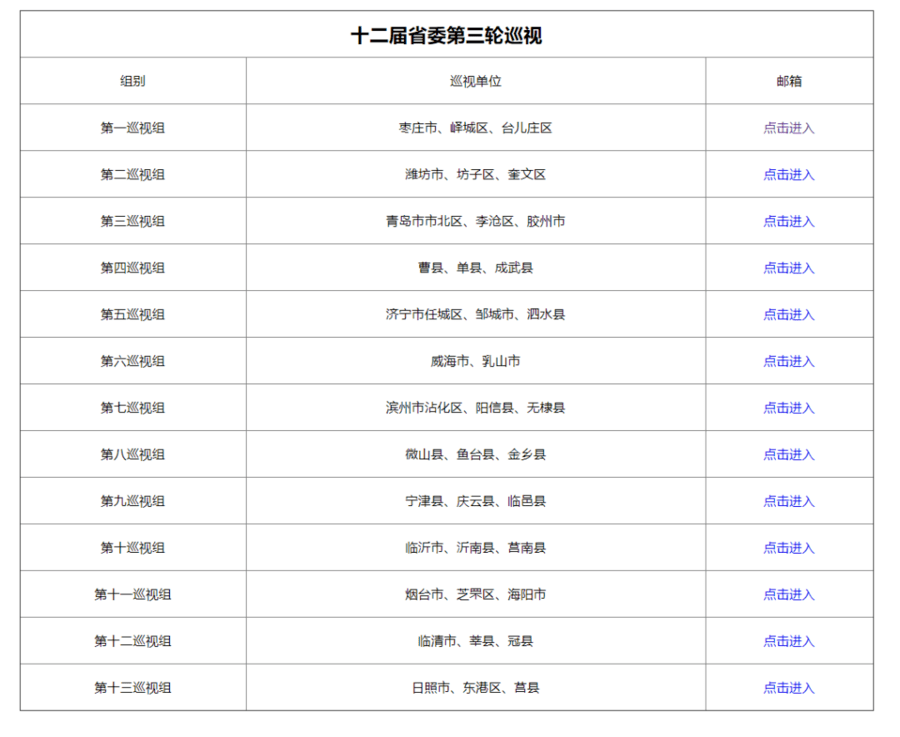Click 滨州市沾化区、阳信县、无棣县 cell
This screenshot has height=737, width=900.
476,408
